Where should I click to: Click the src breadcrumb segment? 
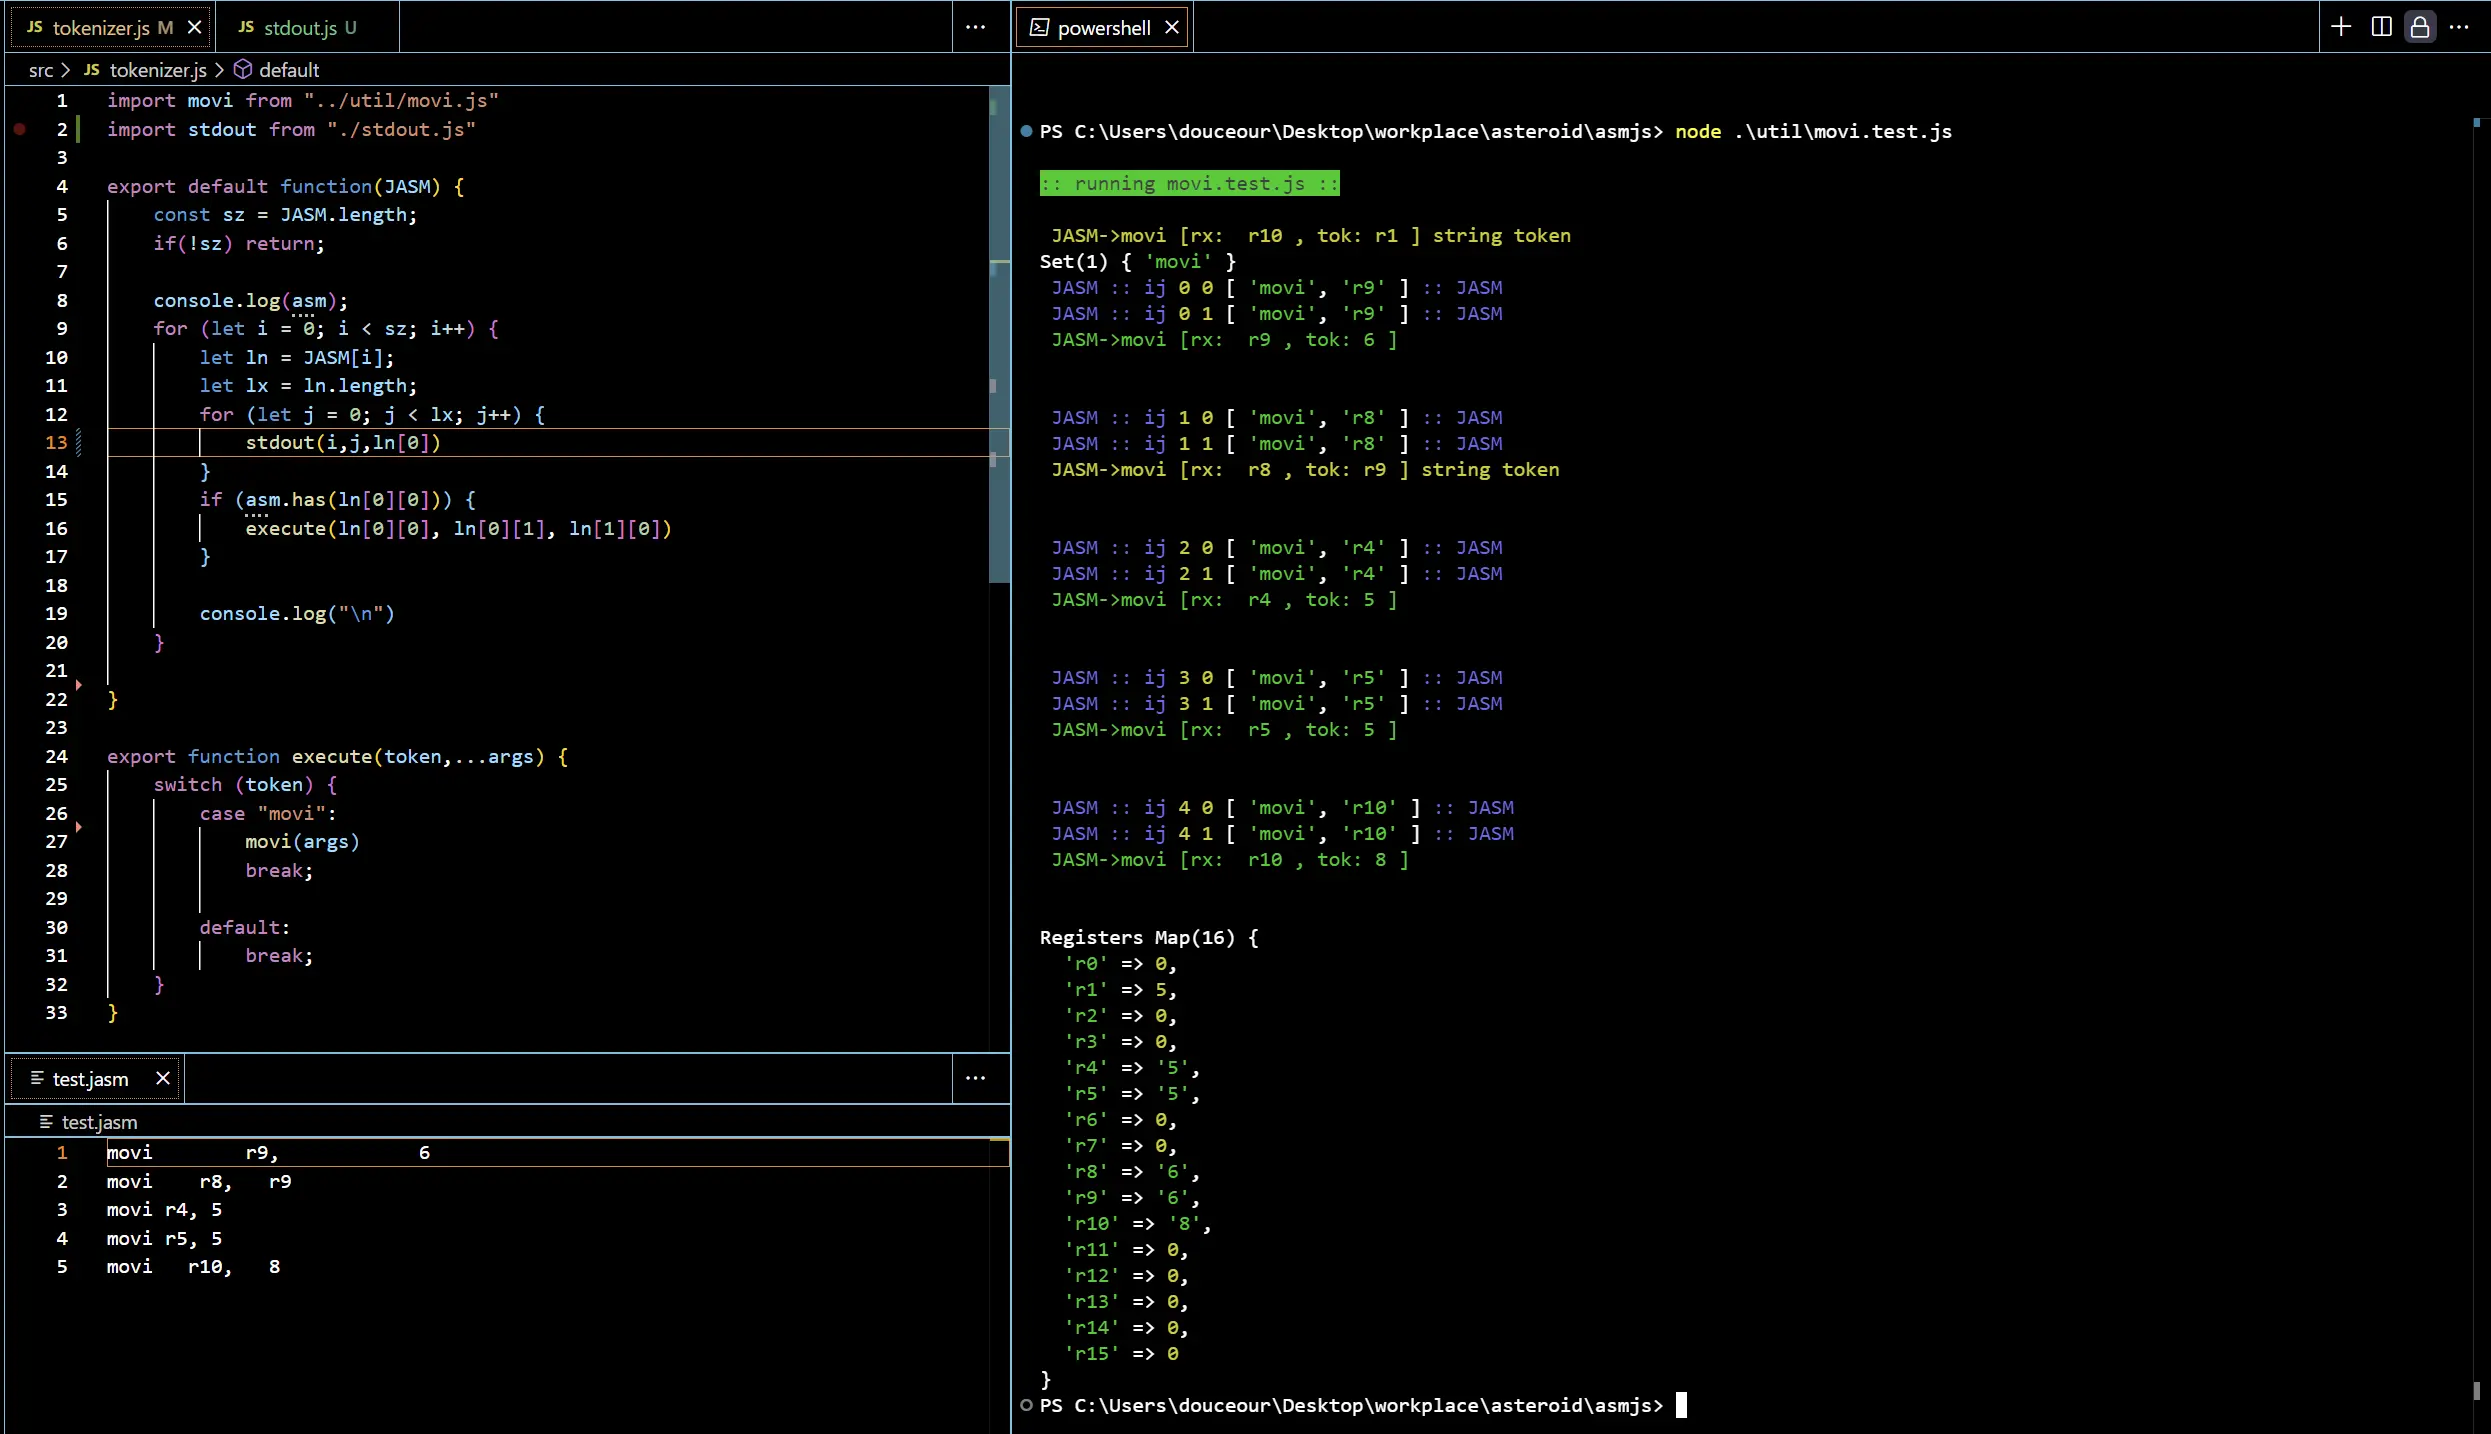click(41, 70)
